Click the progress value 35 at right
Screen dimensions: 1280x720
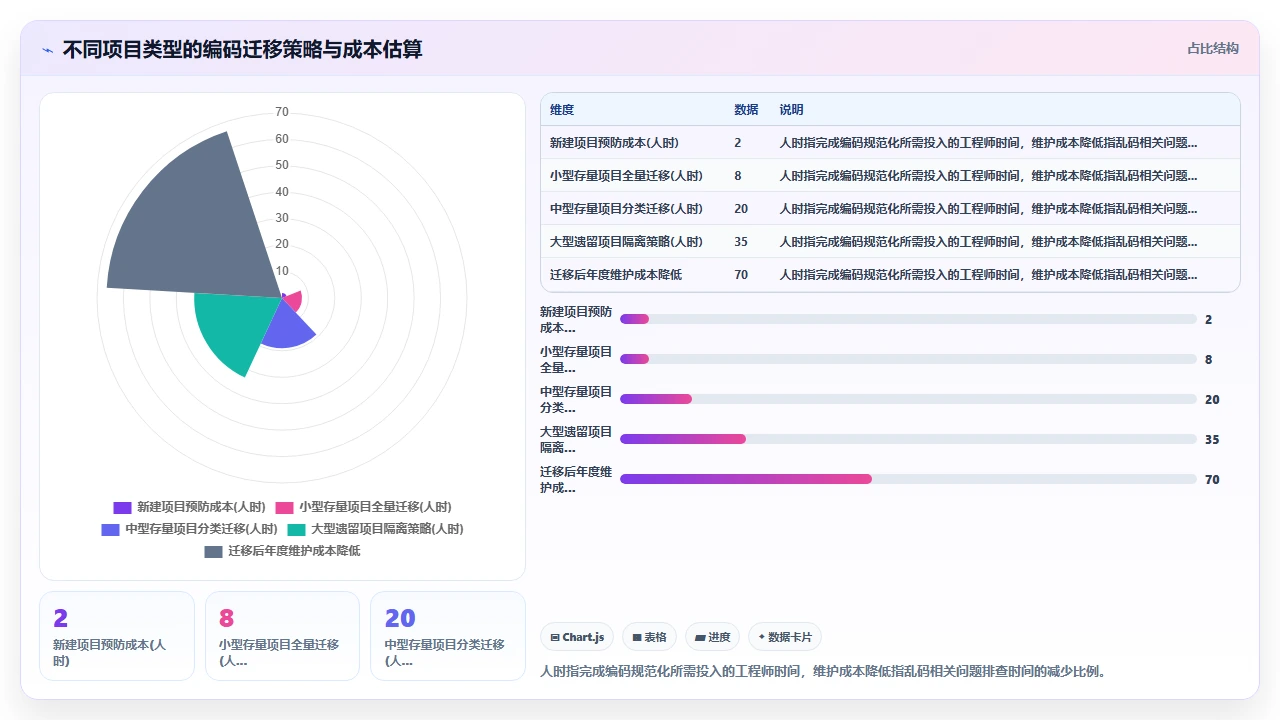point(1212,440)
